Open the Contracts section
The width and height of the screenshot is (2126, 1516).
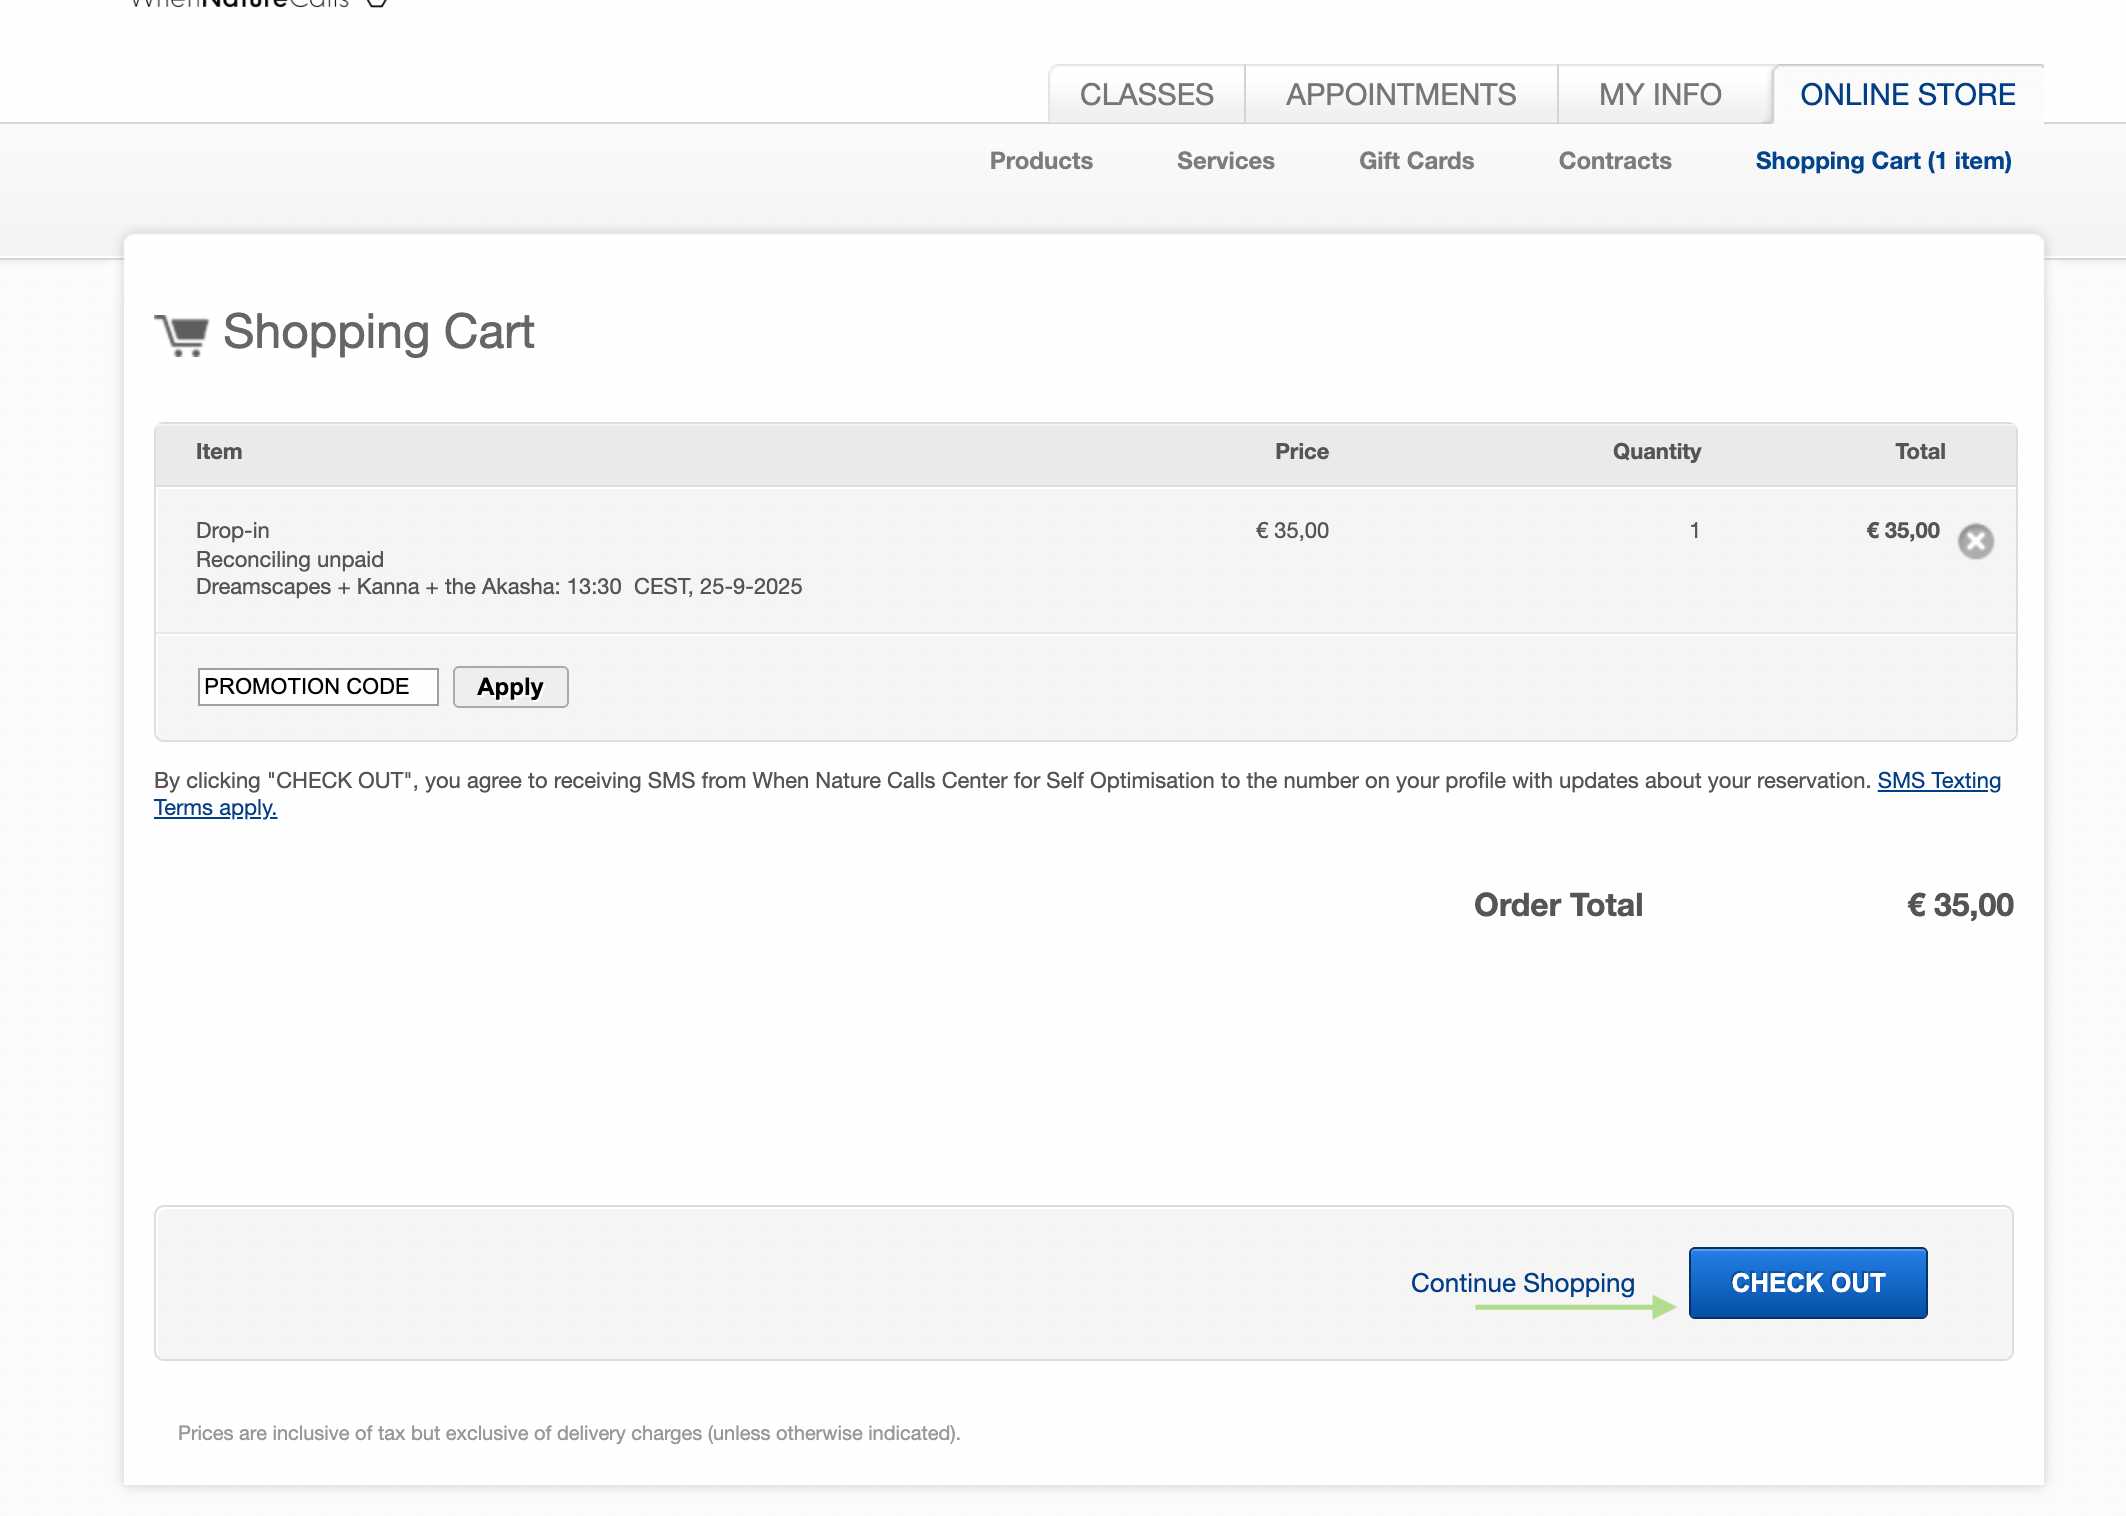point(1614,161)
